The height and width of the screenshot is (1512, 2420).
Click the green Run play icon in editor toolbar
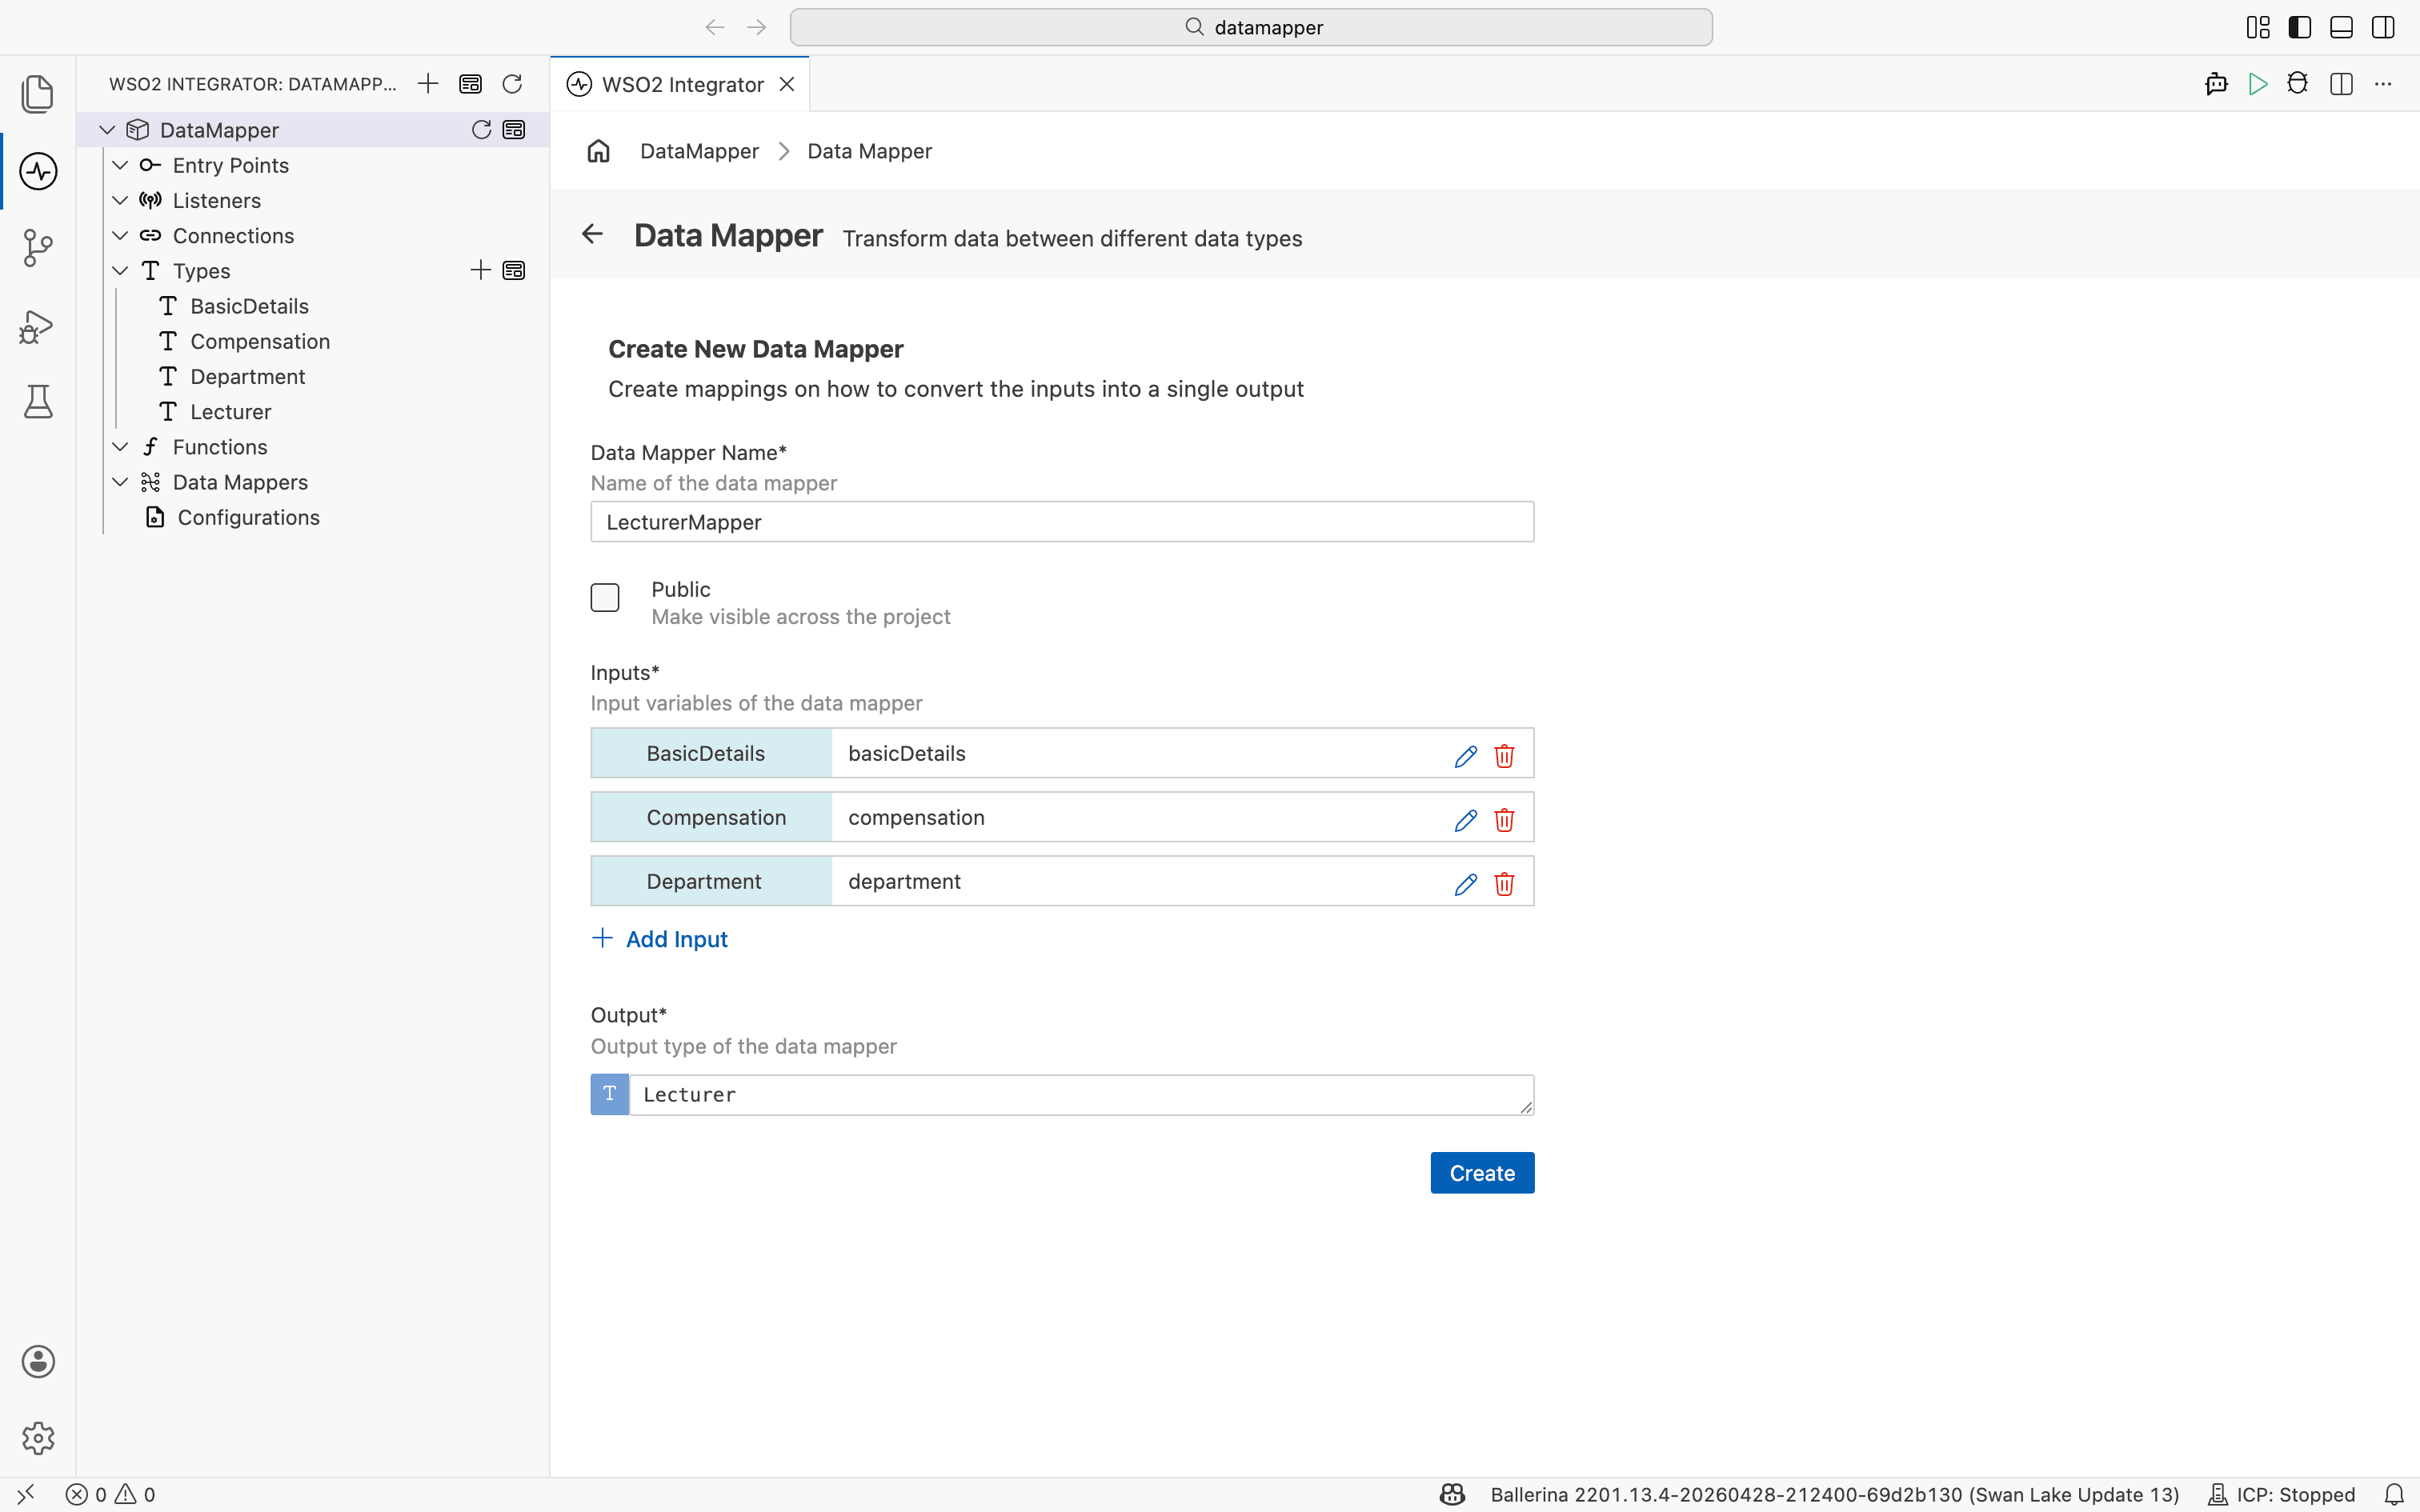[x=2257, y=84]
